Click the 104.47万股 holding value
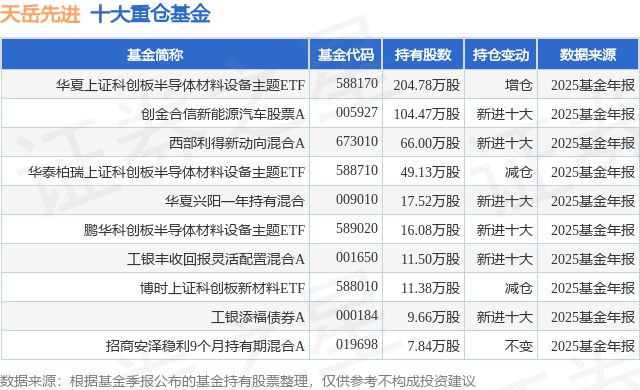The image size is (640, 390). point(427,114)
